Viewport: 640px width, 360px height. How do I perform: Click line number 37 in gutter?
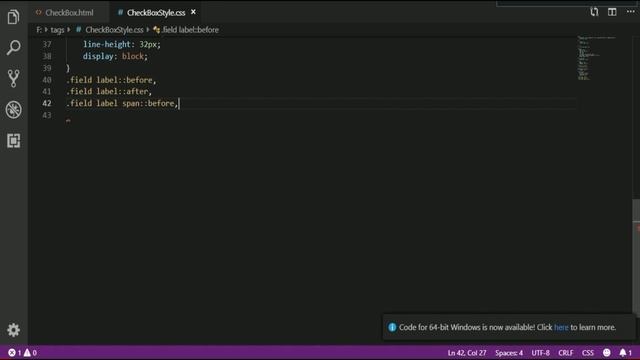tap(47, 44)
